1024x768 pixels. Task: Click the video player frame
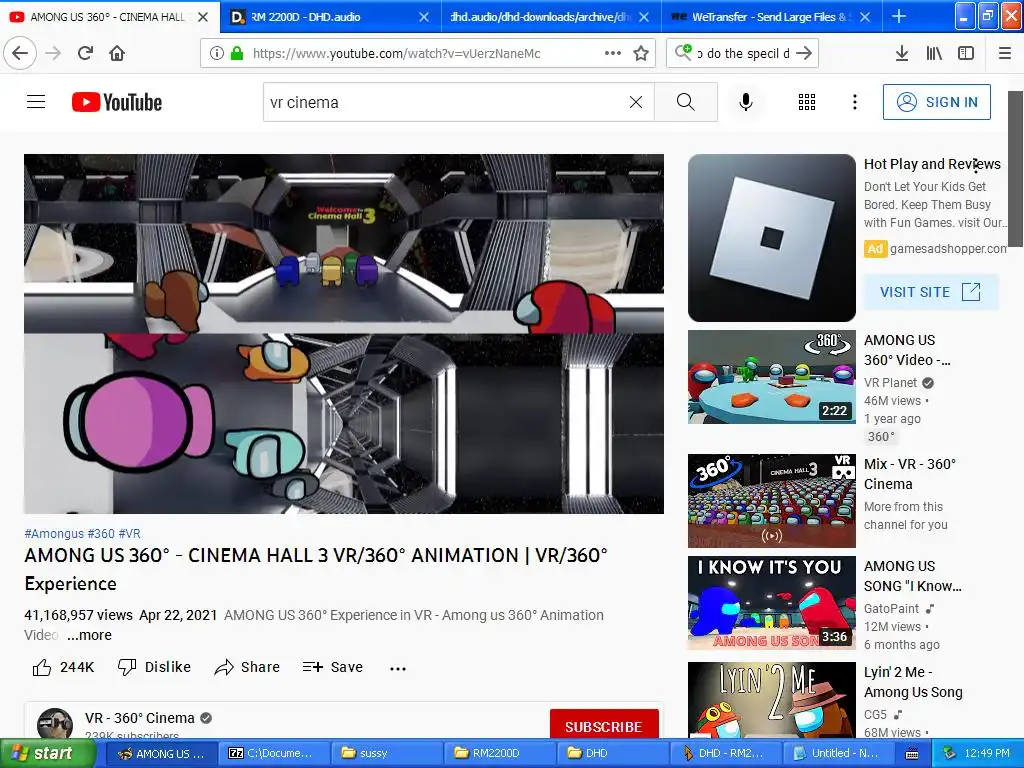pyautogui.click(x=344, y=334)
